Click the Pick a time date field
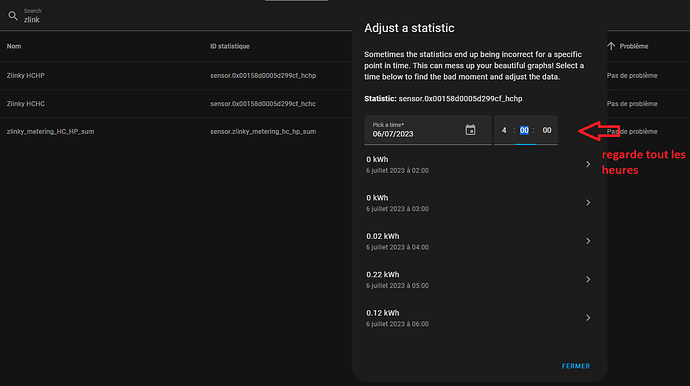 point(428,130)
